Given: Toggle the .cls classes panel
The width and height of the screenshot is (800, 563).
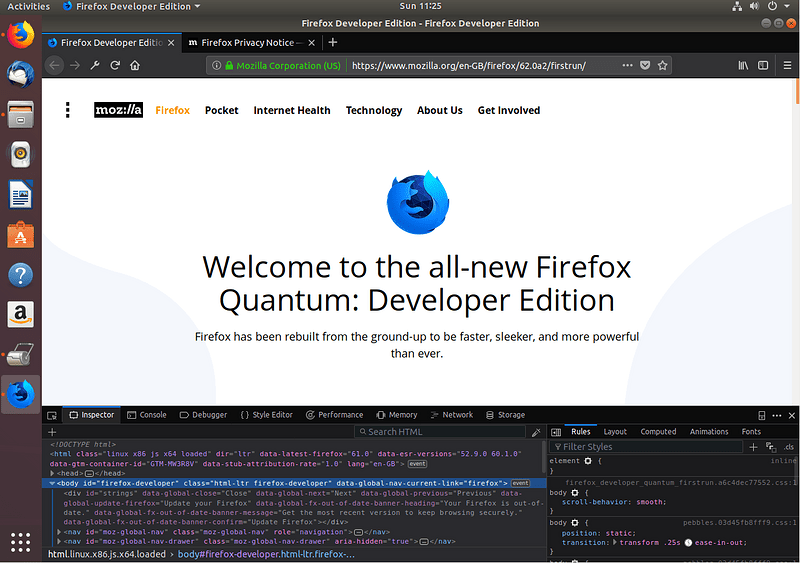Looking at the screenshot, I should coord(789,447).
